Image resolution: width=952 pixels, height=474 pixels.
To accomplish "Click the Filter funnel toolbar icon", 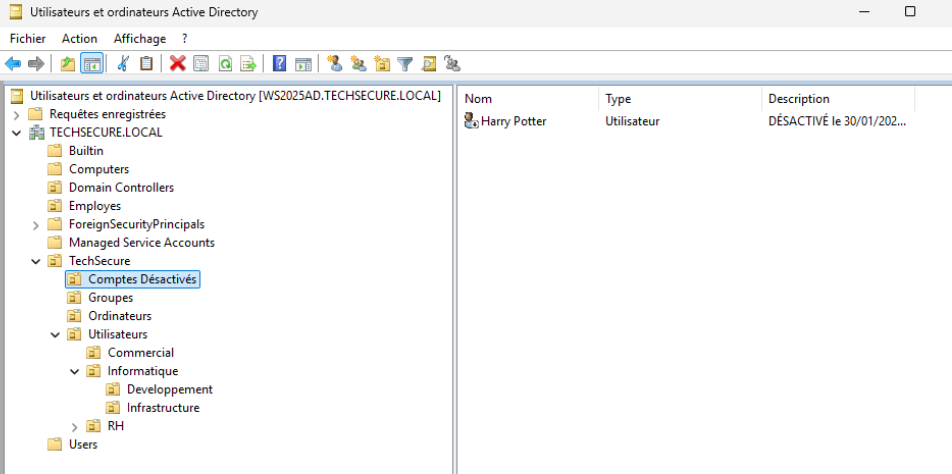I will 405,64.
